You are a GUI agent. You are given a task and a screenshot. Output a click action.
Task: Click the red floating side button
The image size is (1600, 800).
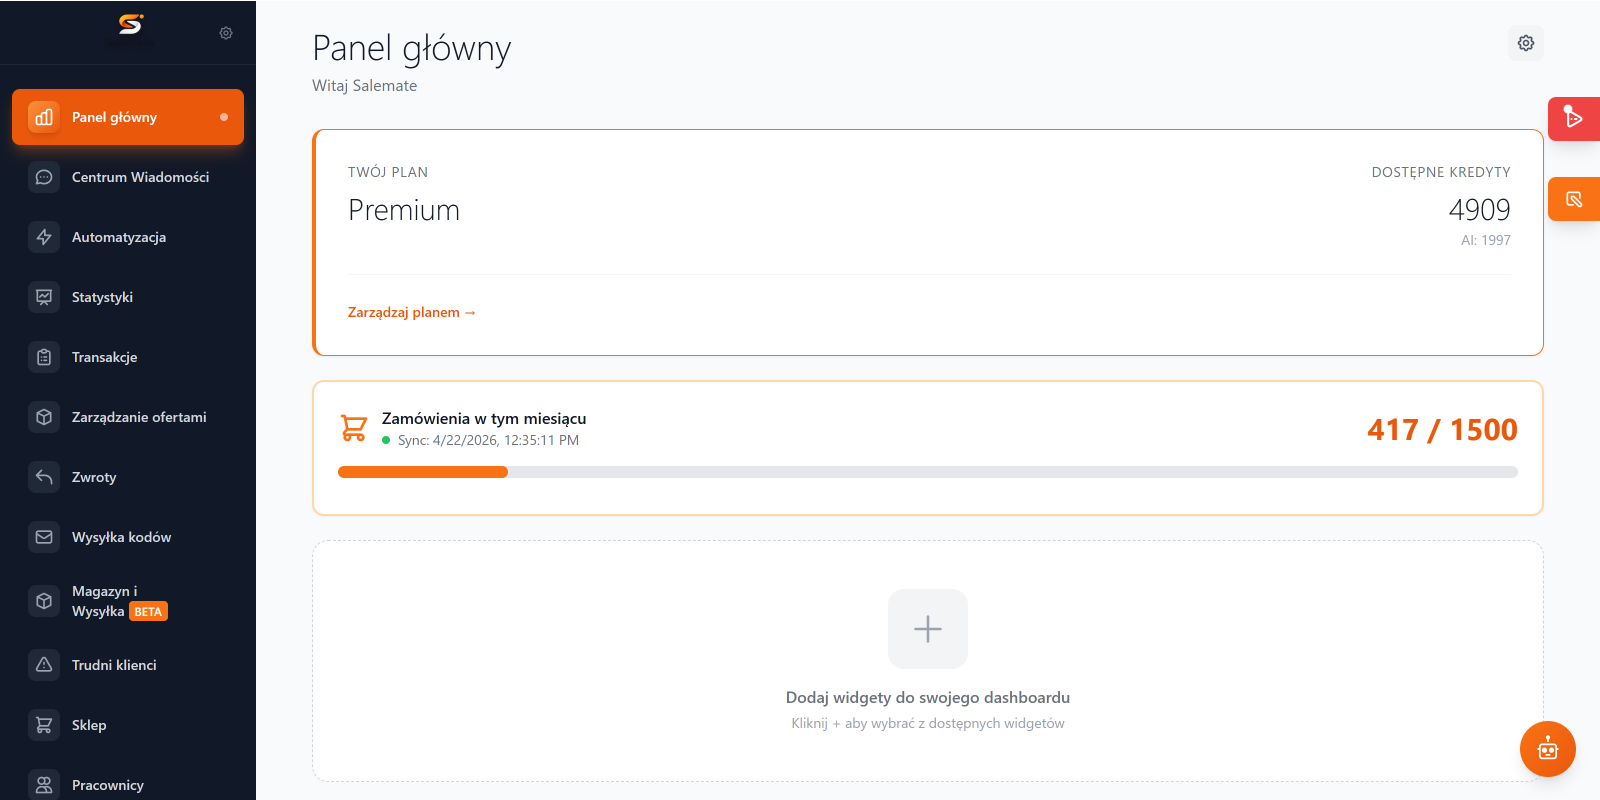point(1574,119)
